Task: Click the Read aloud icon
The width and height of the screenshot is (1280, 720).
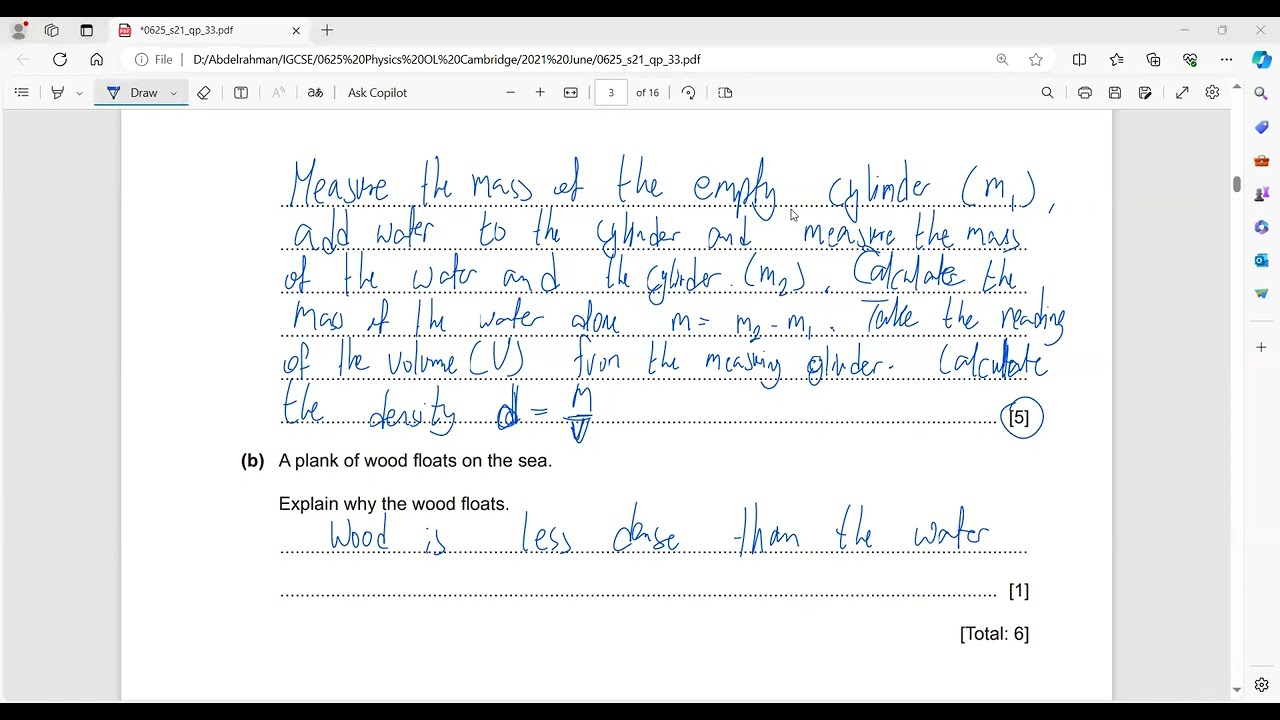Action: 279,92
